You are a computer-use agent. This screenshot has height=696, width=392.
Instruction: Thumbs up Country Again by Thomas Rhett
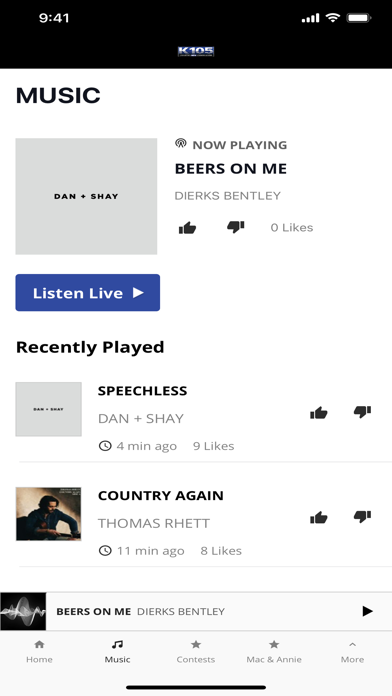click(x=318, y=517)
